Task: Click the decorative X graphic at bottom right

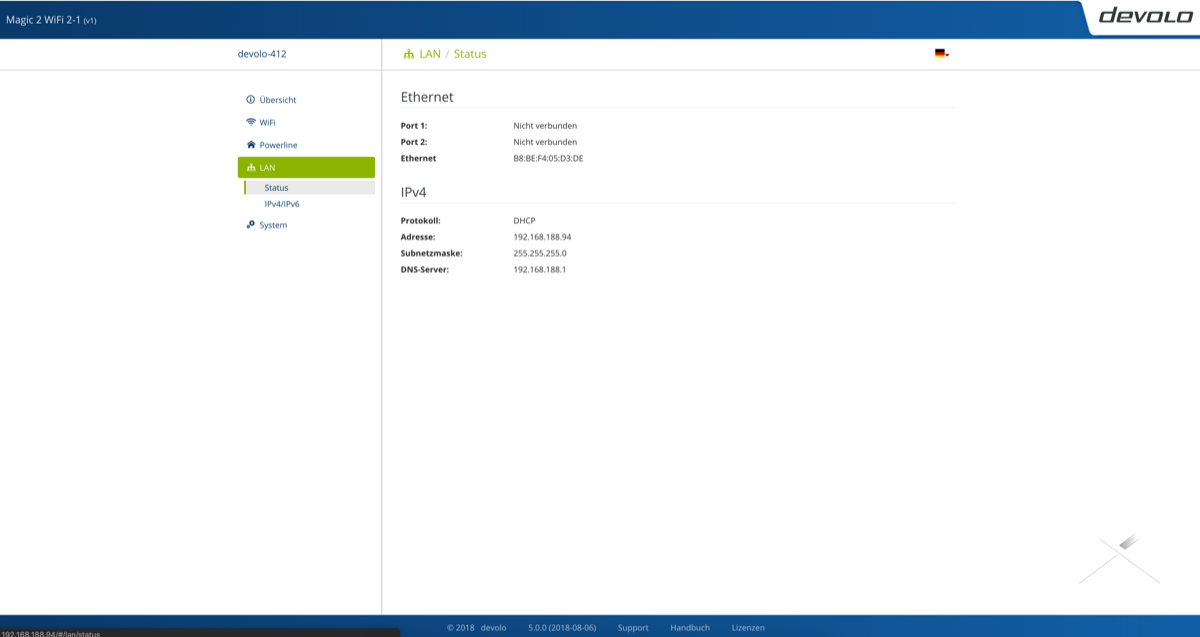Action: click(1119, 560)
